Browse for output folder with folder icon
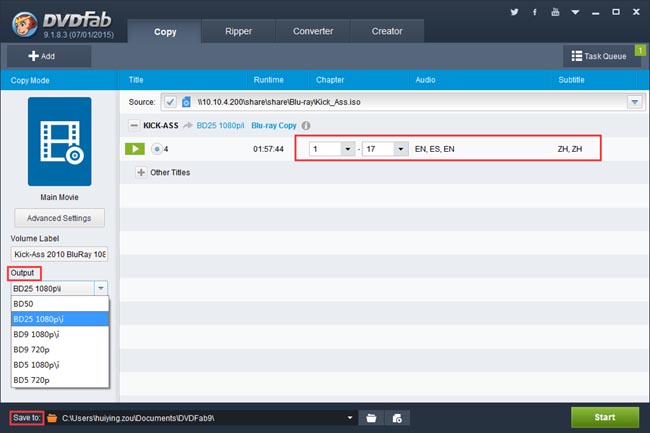Image resolution: width=650 pixels, height=433 pixels. [371, 417]
